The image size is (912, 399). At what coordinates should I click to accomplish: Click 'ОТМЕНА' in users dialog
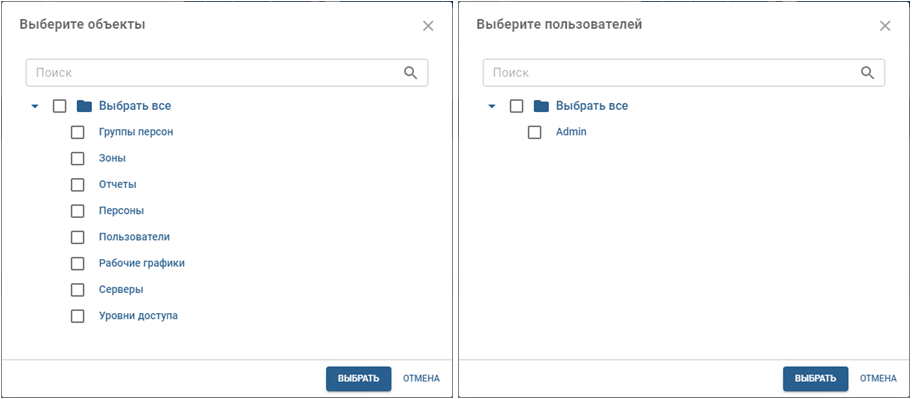point(878,378)
